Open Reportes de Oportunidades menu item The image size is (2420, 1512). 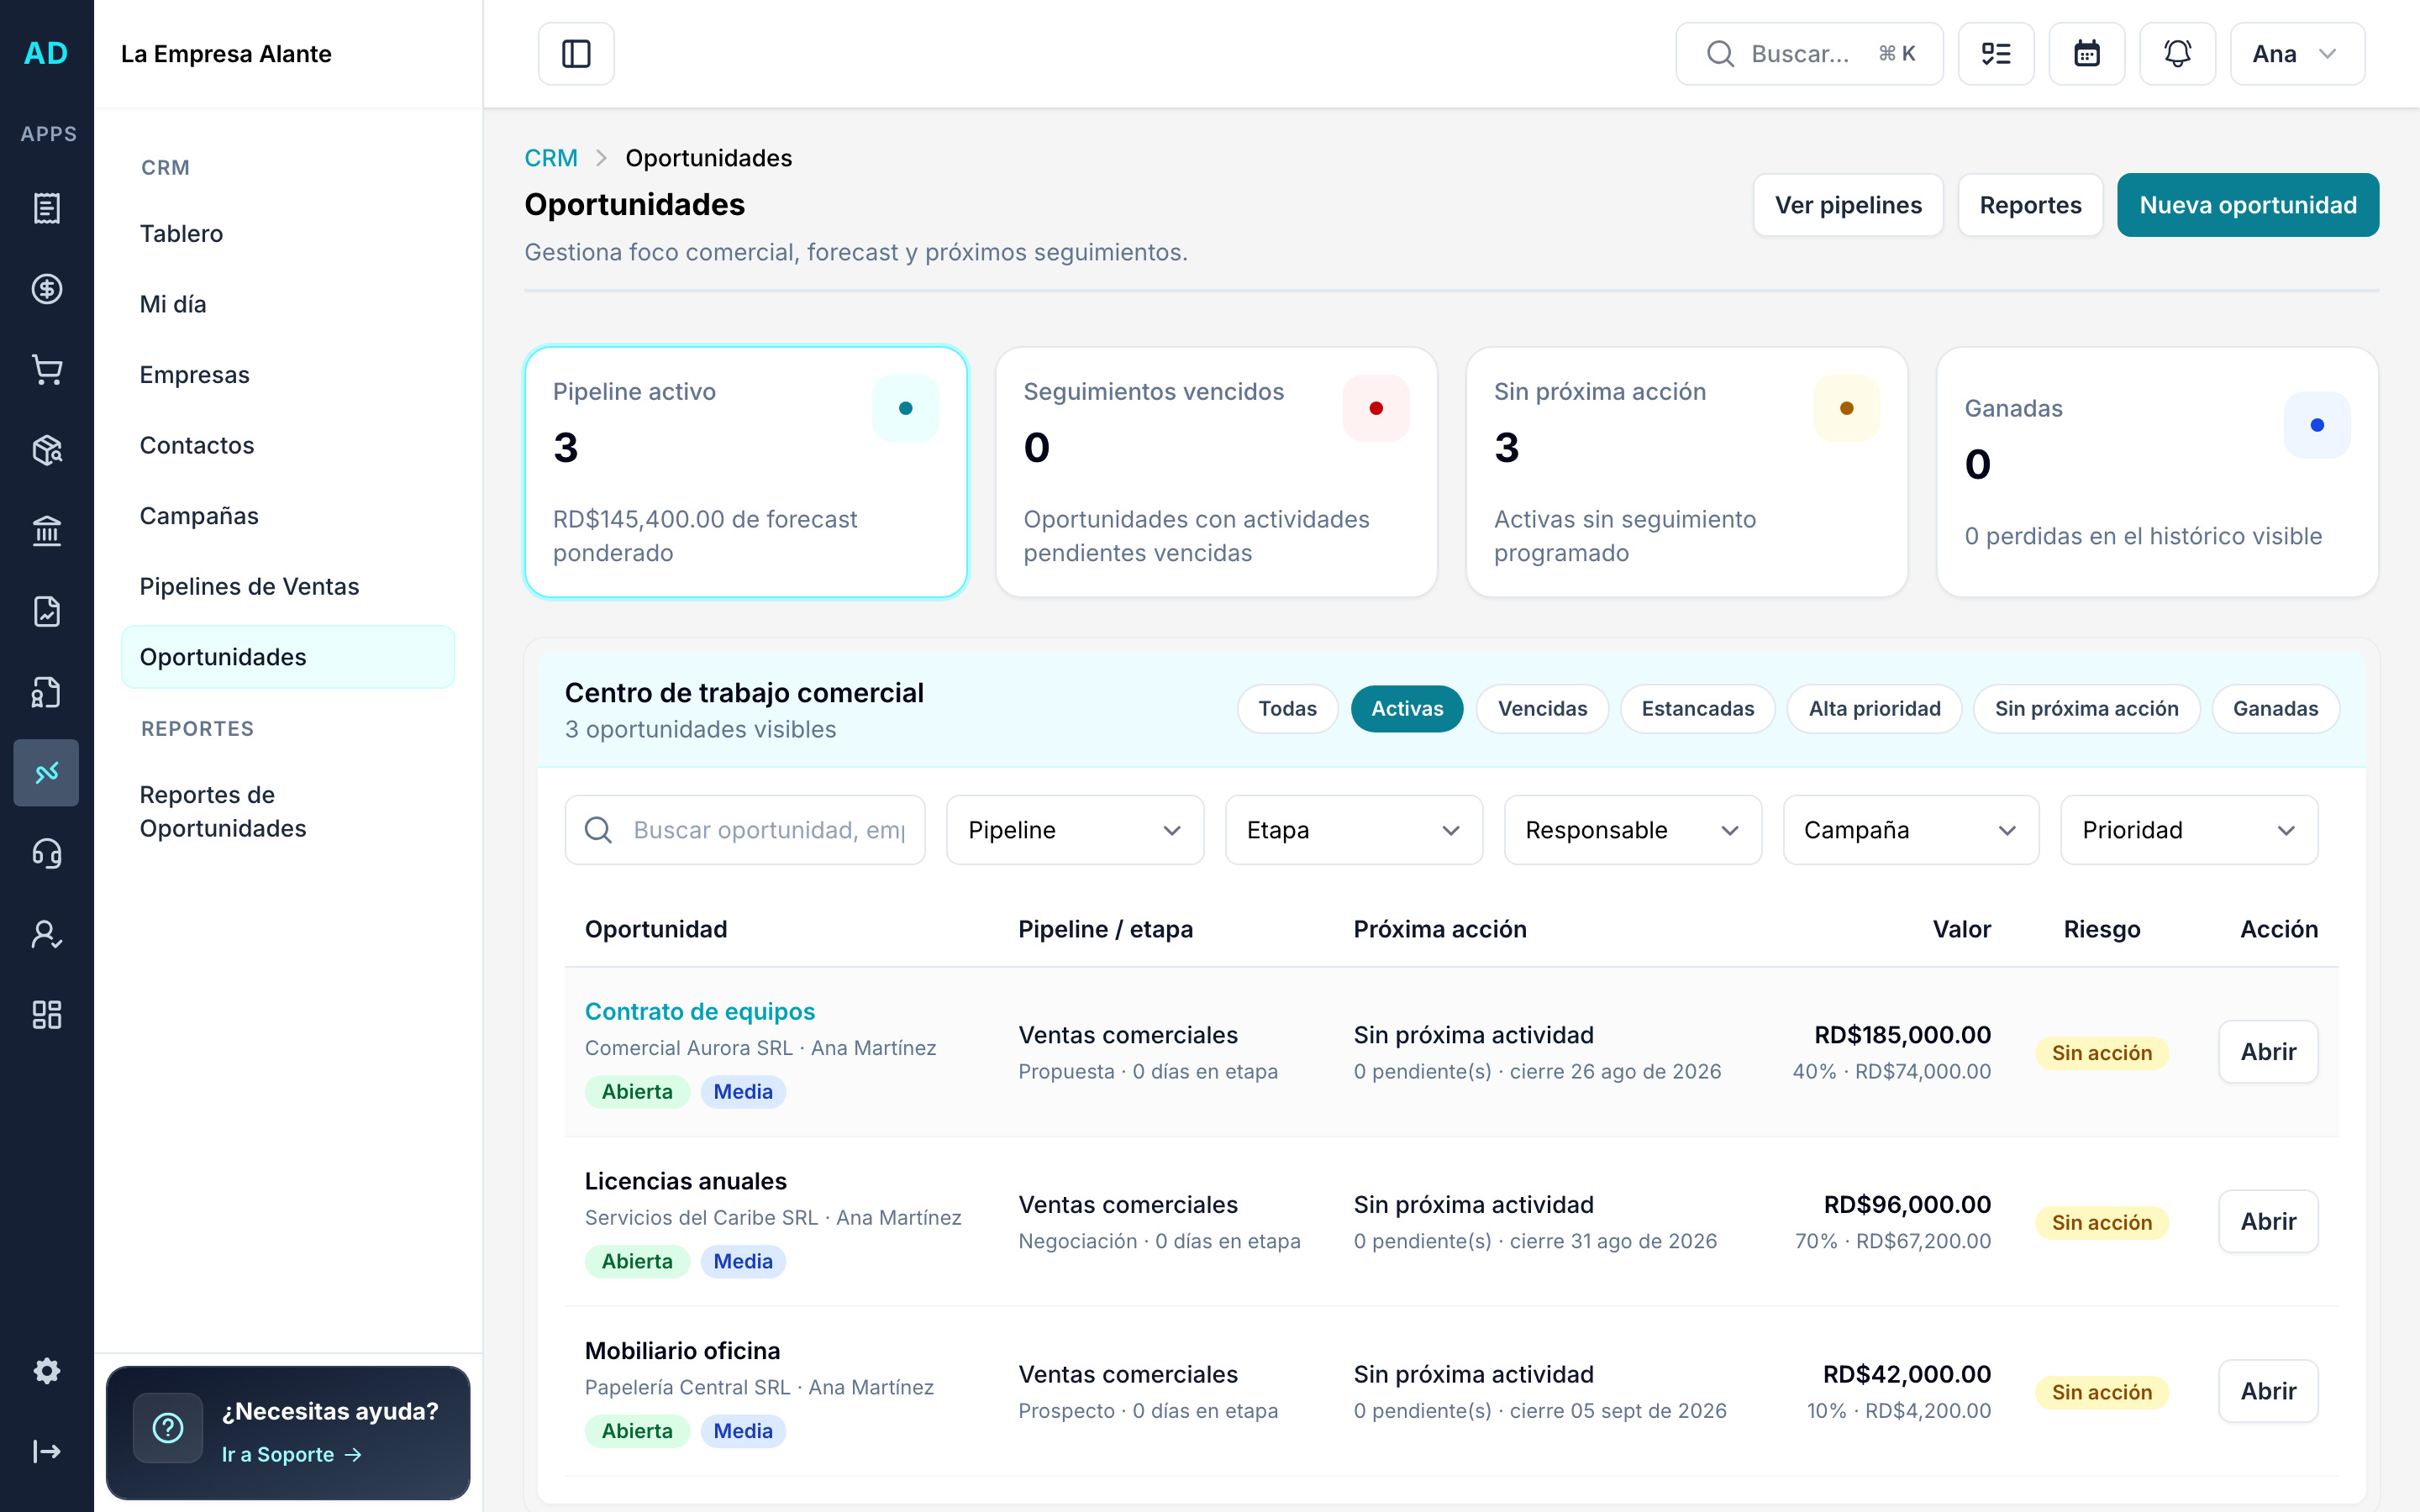pyautogui.click(x=288, y=812)
